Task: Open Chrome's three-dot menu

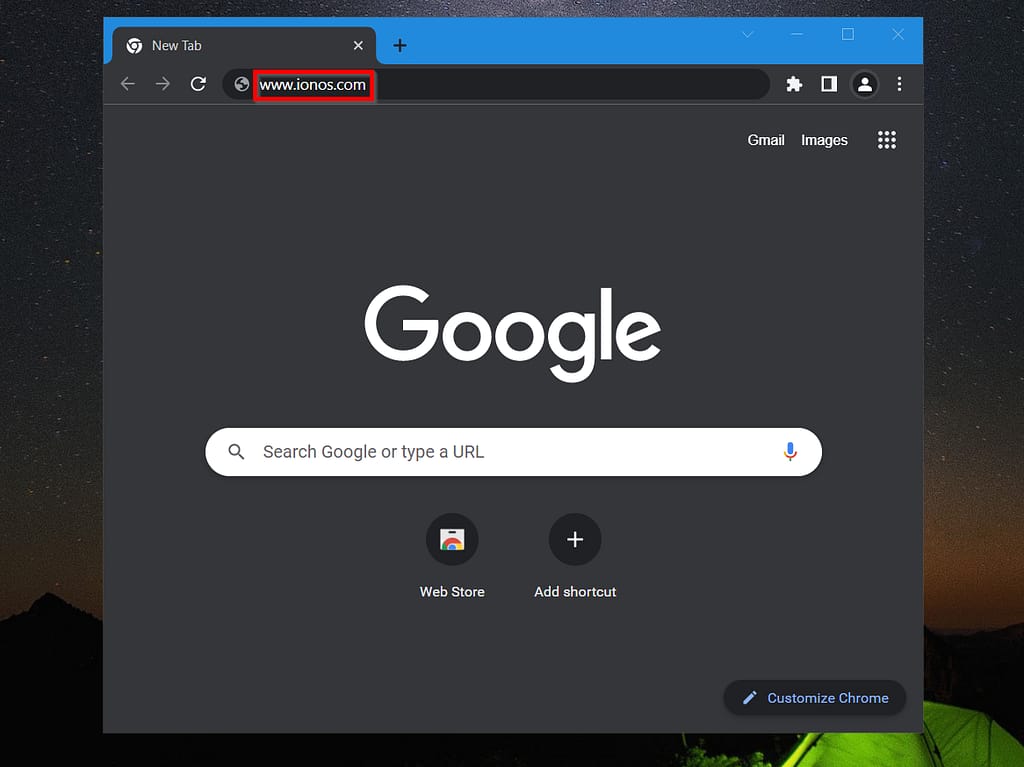Action: [x=899, y=84]
